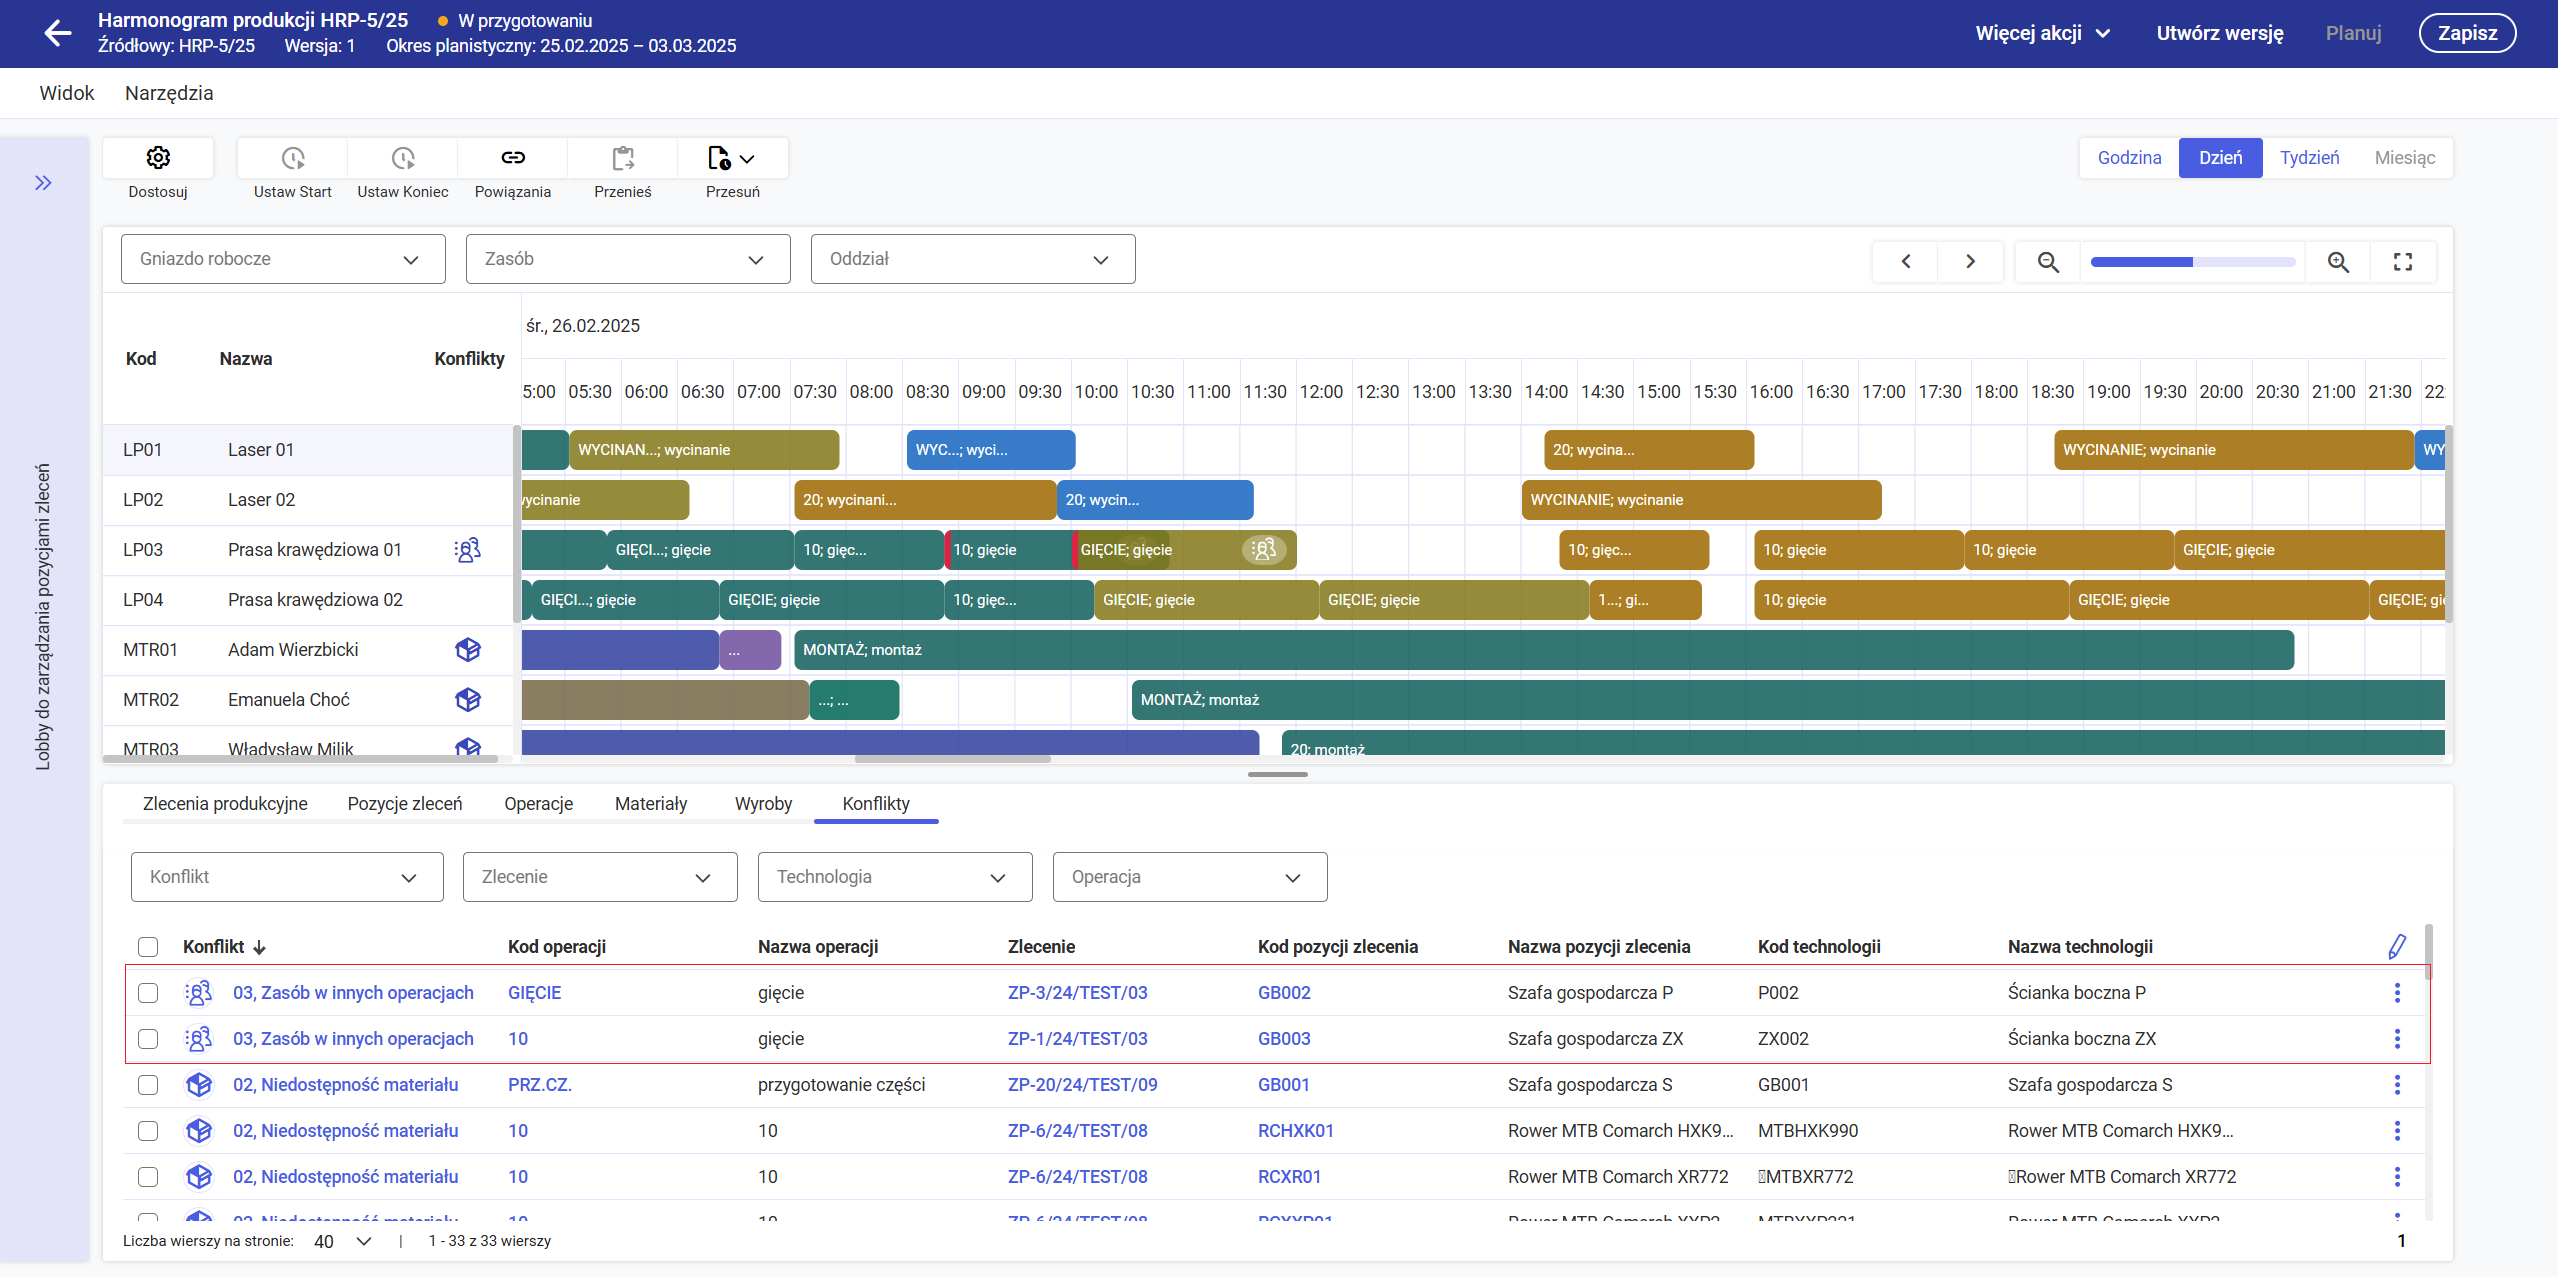Image resolution: width=2558 pixels, height=1277 pixels.
Task: Go back using the header arrow
Action: pyautogui.click(x=58, y=33)
